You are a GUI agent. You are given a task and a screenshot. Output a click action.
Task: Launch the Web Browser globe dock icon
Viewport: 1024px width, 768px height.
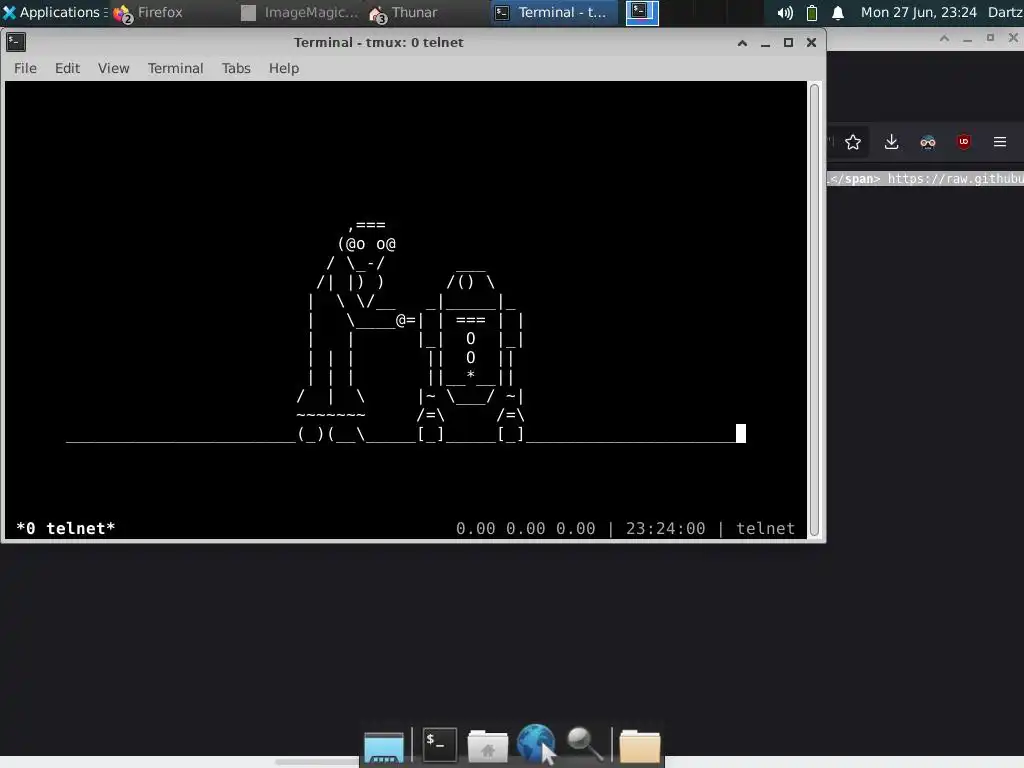pos(536,744)
